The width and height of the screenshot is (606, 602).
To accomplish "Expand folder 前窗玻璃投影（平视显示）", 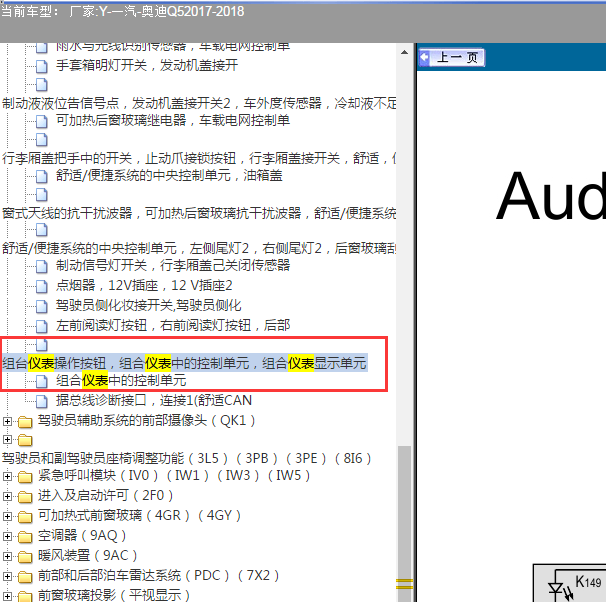I will (7, 595).
